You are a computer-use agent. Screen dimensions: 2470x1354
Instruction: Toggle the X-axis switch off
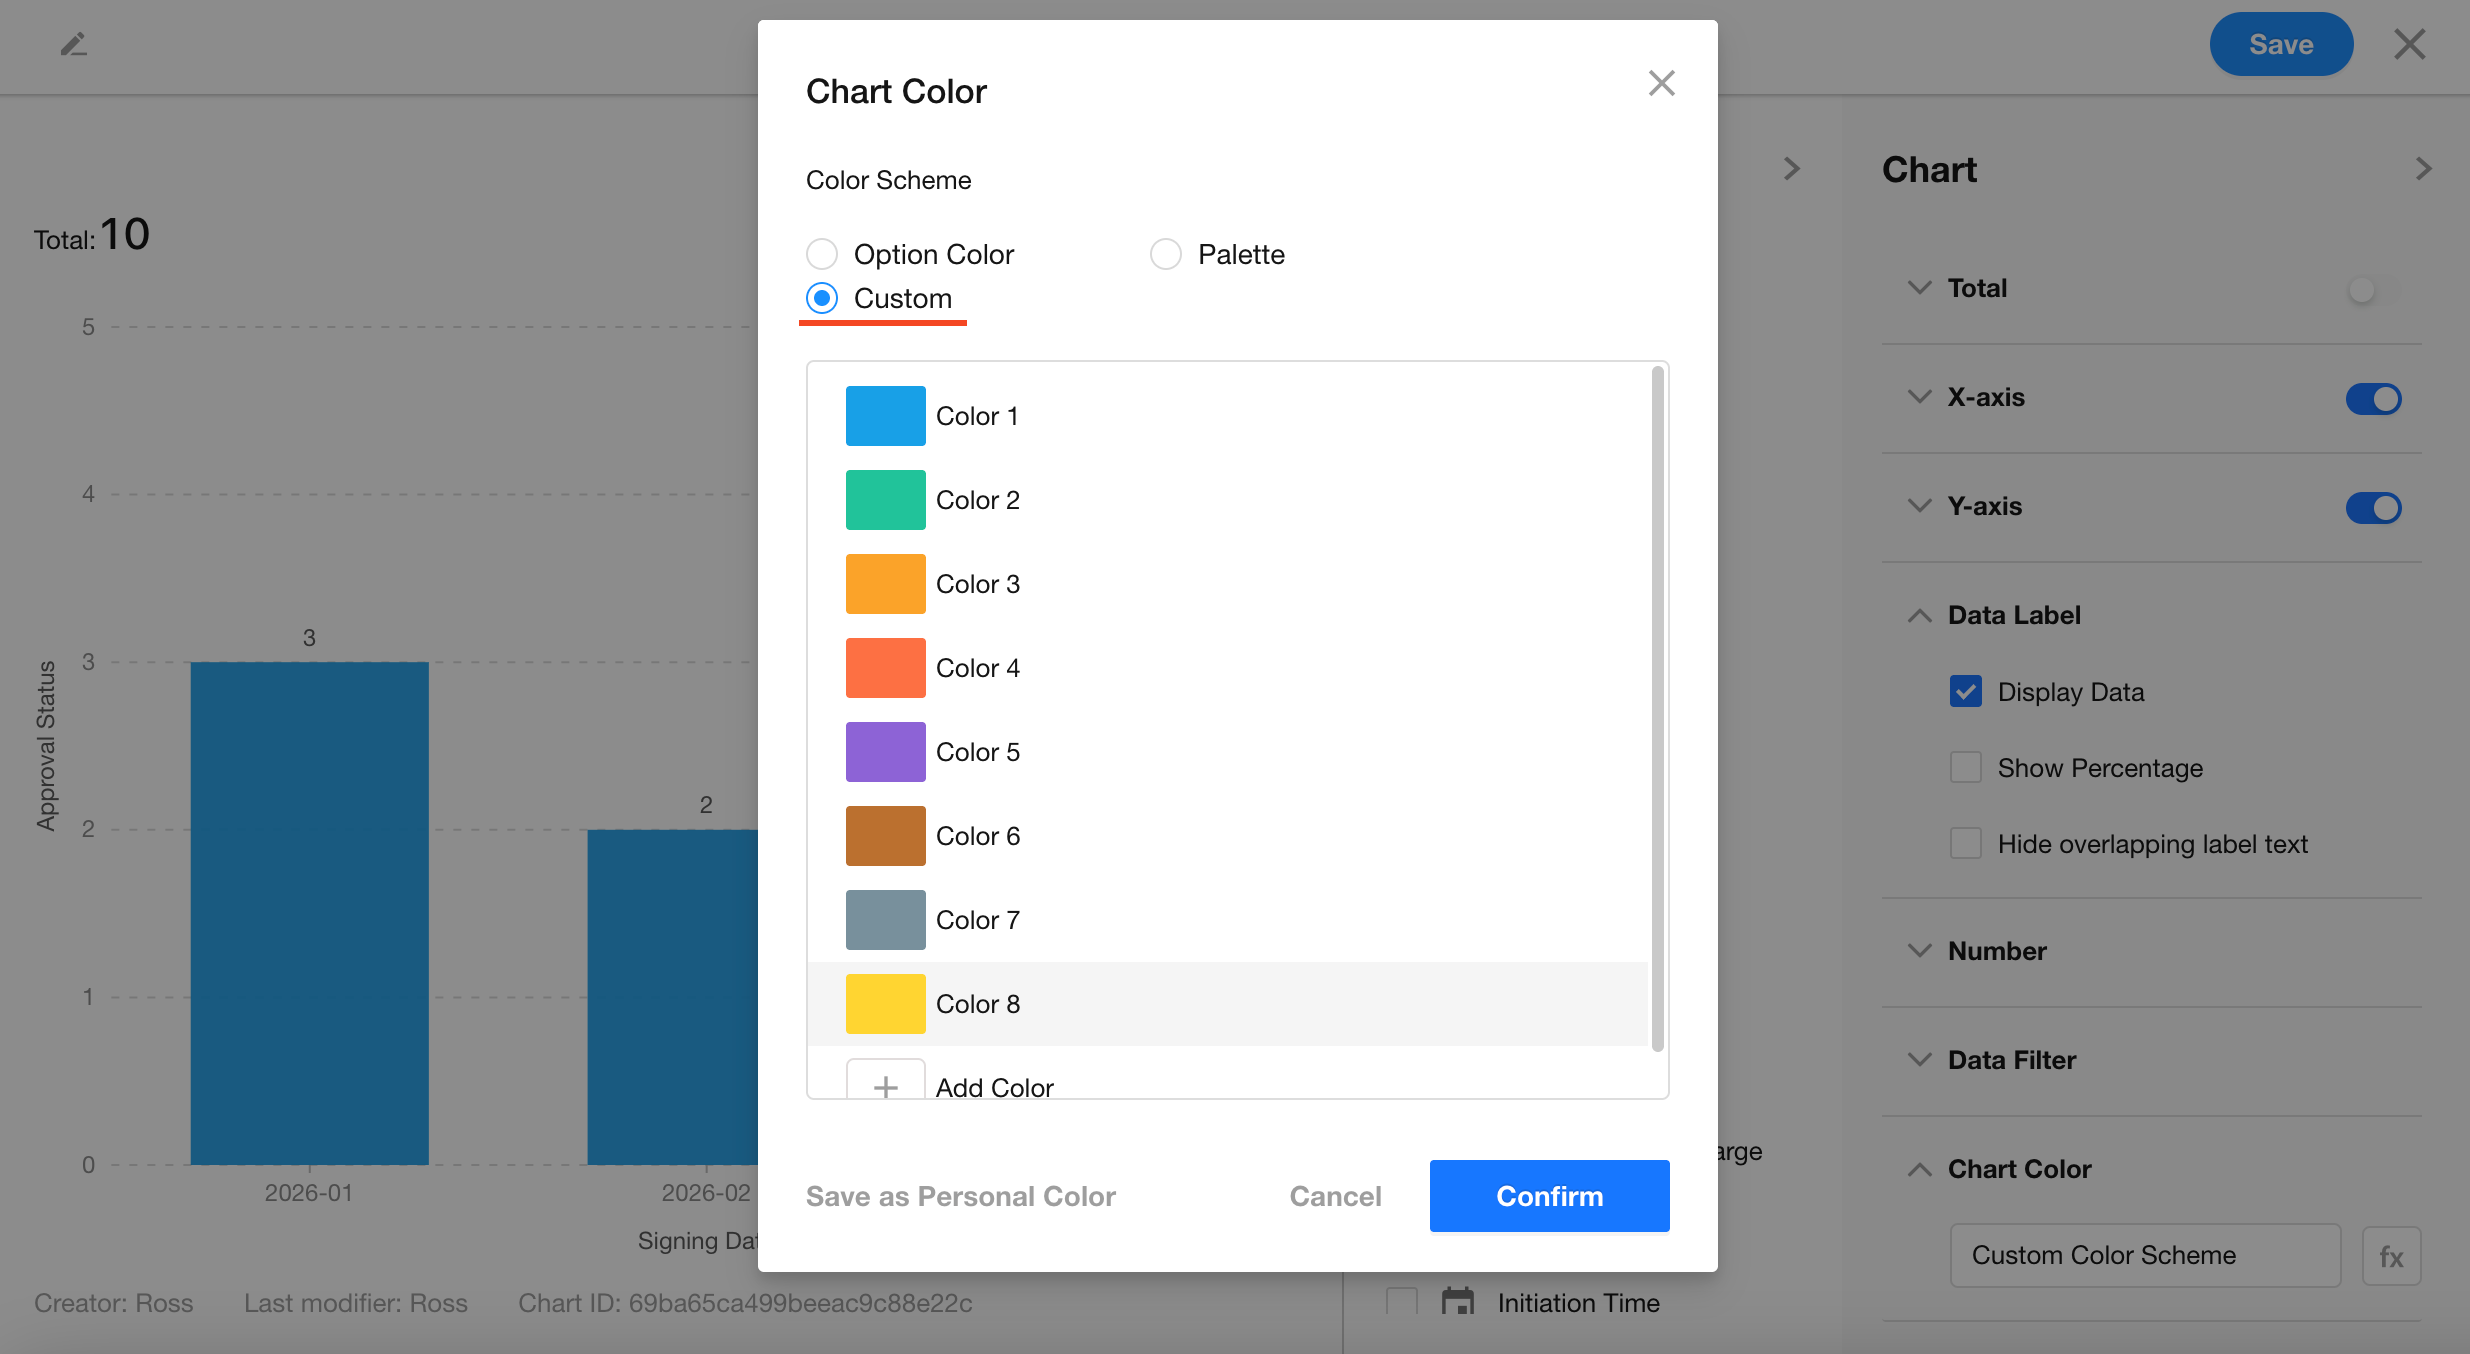coord(2373,398)
